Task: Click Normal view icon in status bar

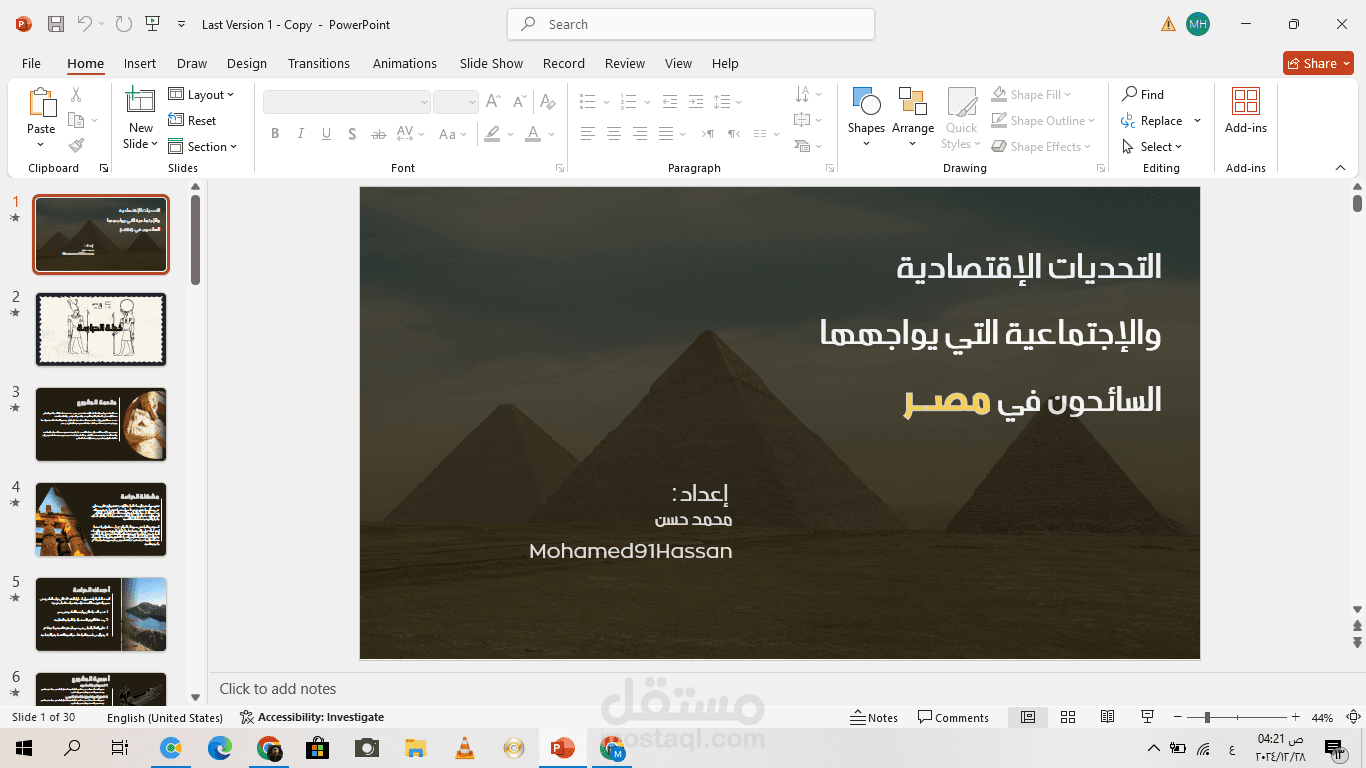Action: (x=1028, y=717)
